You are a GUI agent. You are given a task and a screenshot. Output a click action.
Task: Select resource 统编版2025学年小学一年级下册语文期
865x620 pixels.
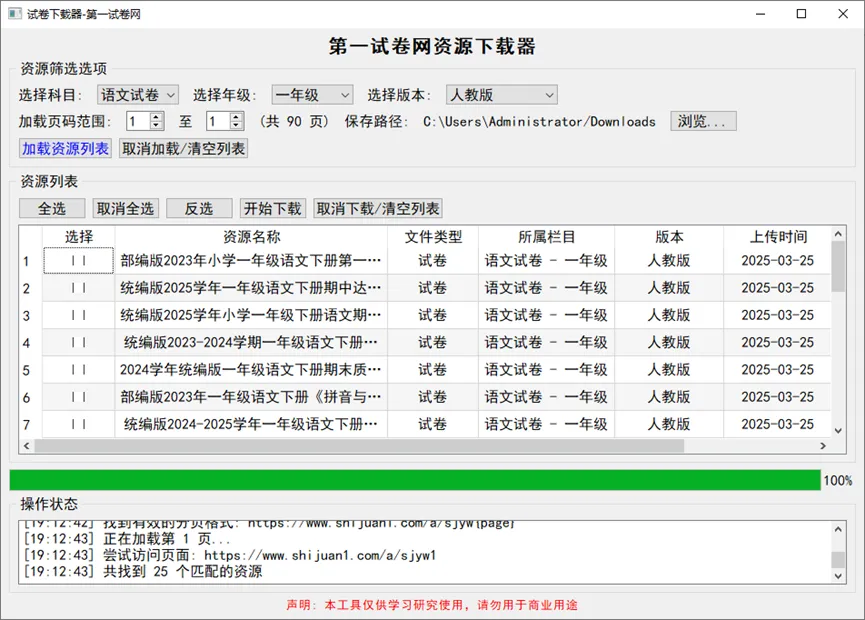pyautogui.click(x=251, y=315)
